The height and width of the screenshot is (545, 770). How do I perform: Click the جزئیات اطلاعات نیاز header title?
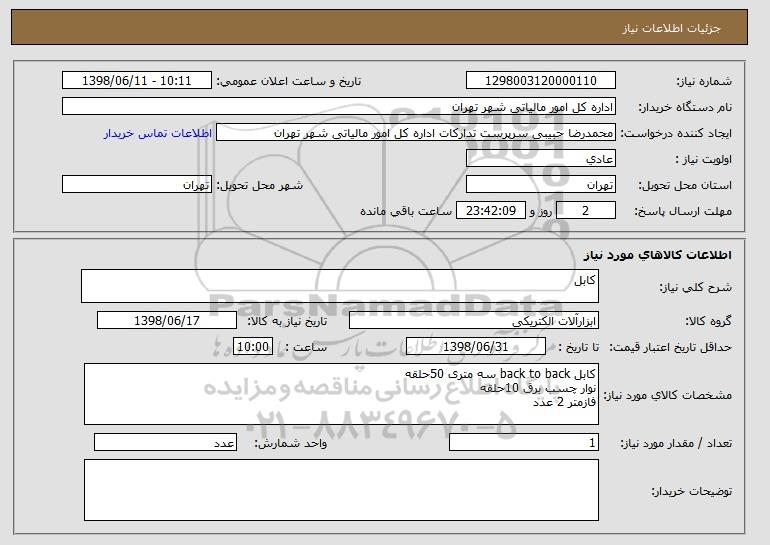[671, 28]
